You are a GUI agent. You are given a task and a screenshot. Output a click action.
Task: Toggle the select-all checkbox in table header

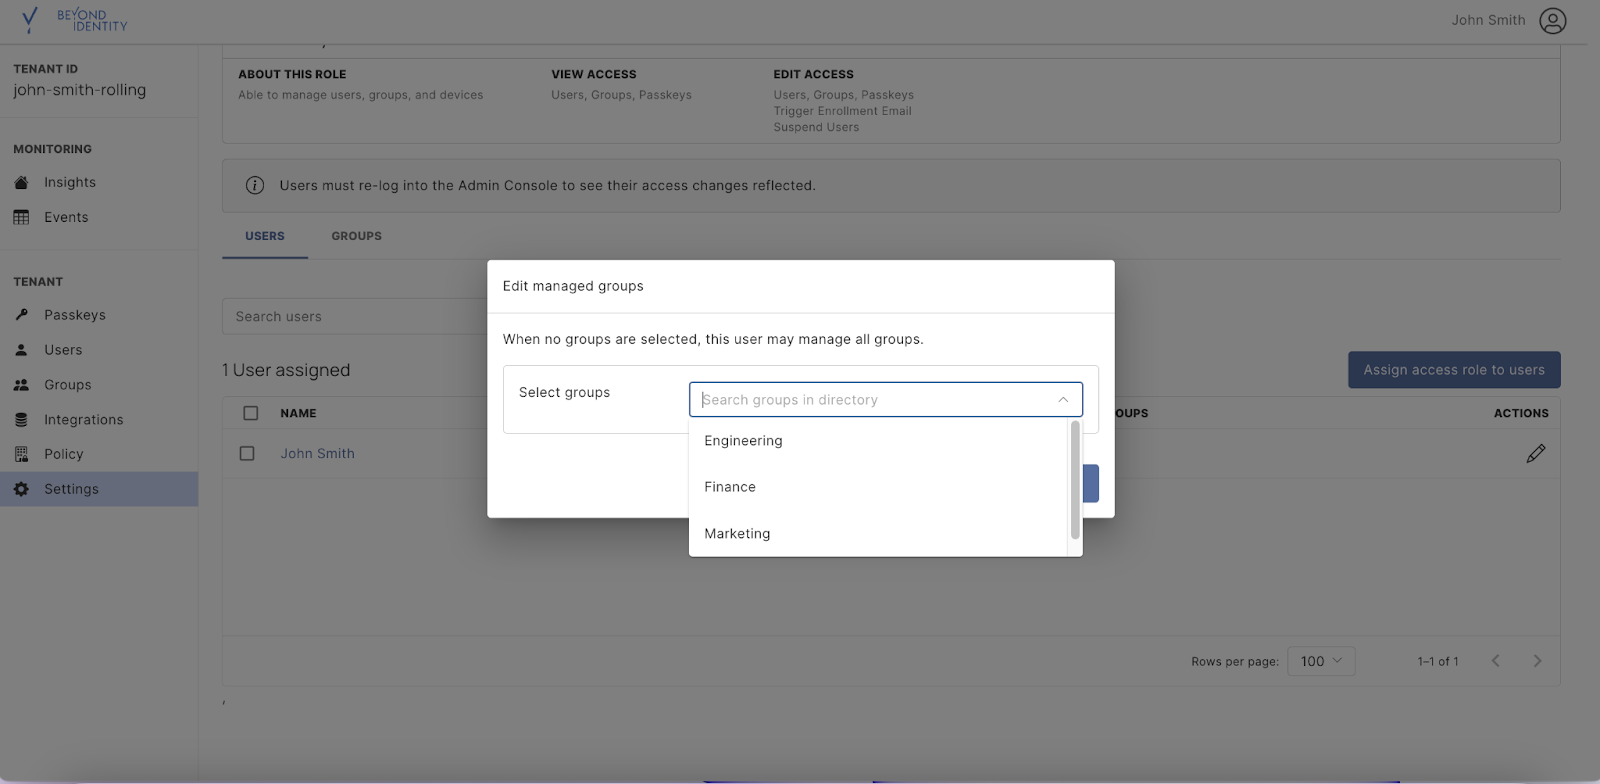tap(250, 413)
